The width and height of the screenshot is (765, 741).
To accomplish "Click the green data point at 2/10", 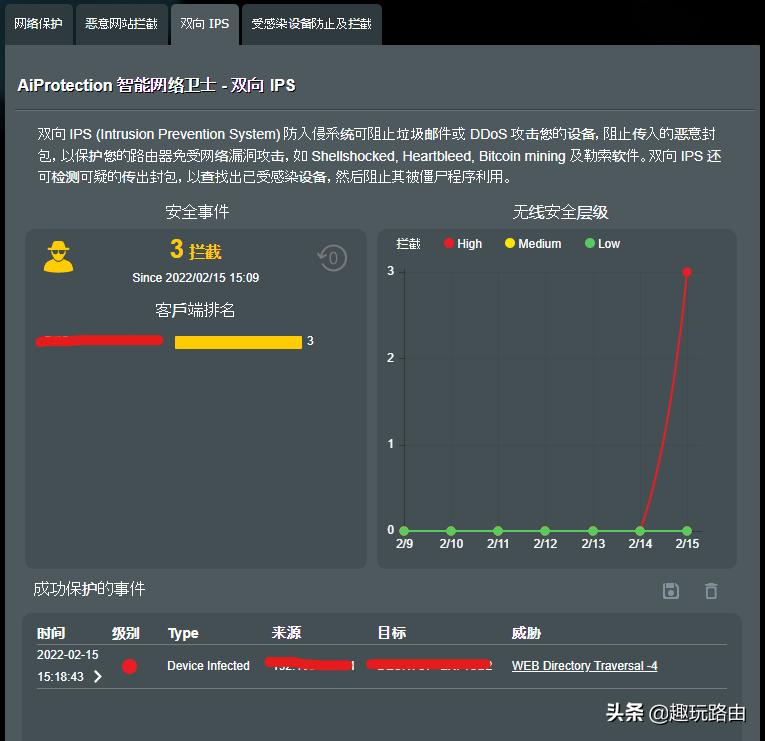I will 451,531.
